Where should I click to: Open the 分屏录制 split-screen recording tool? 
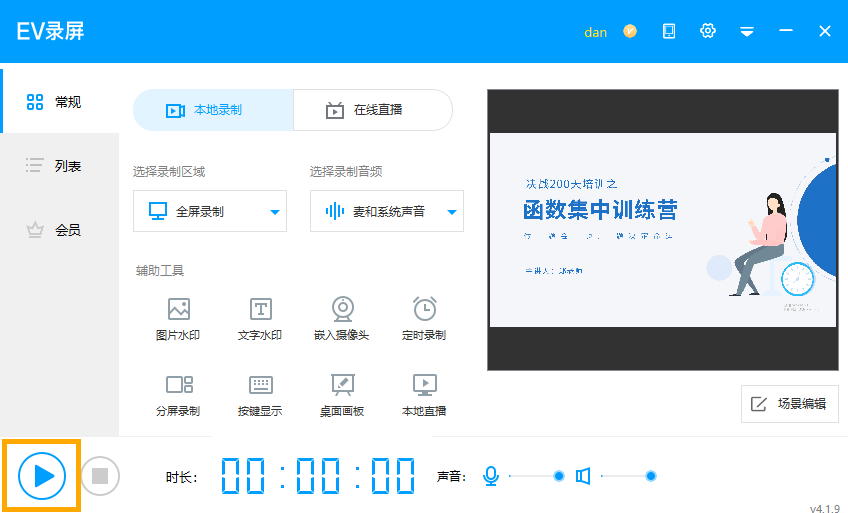[x=178, y=396]
